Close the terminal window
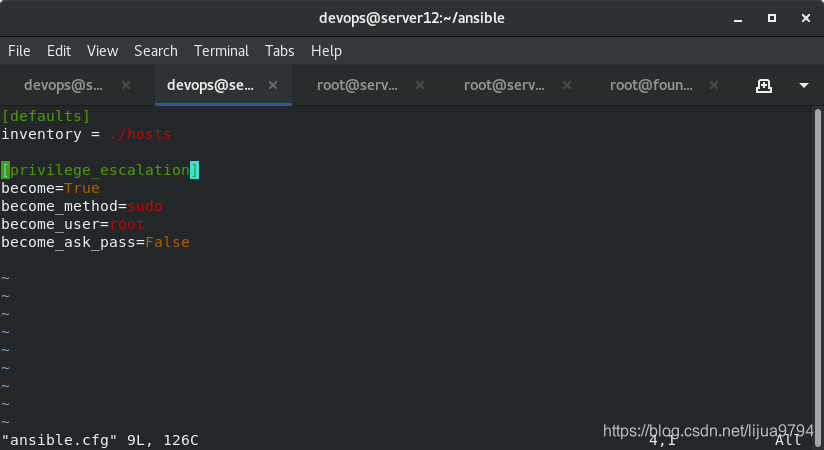Viewport: 824px width, 450px height. 806,18
